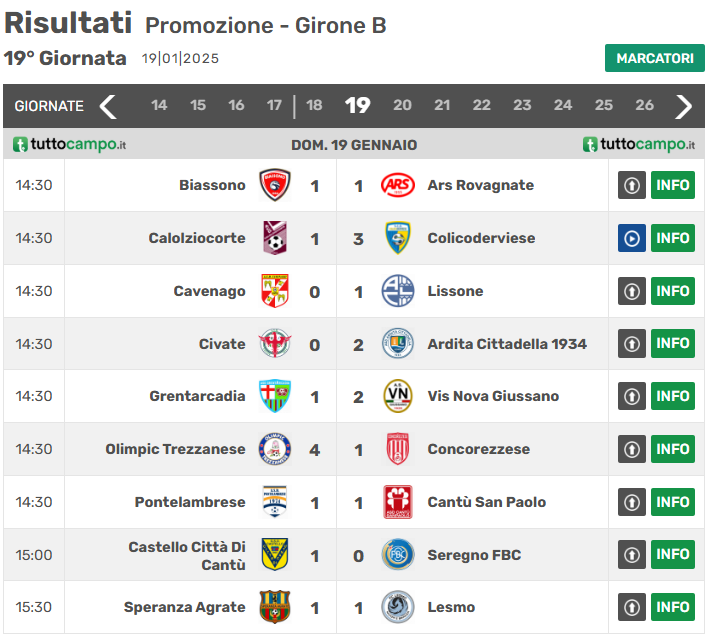Viewport: 706px width, 638px height.
Task: Click the upload icon for Biassono match
Action: tap(631, 185)
